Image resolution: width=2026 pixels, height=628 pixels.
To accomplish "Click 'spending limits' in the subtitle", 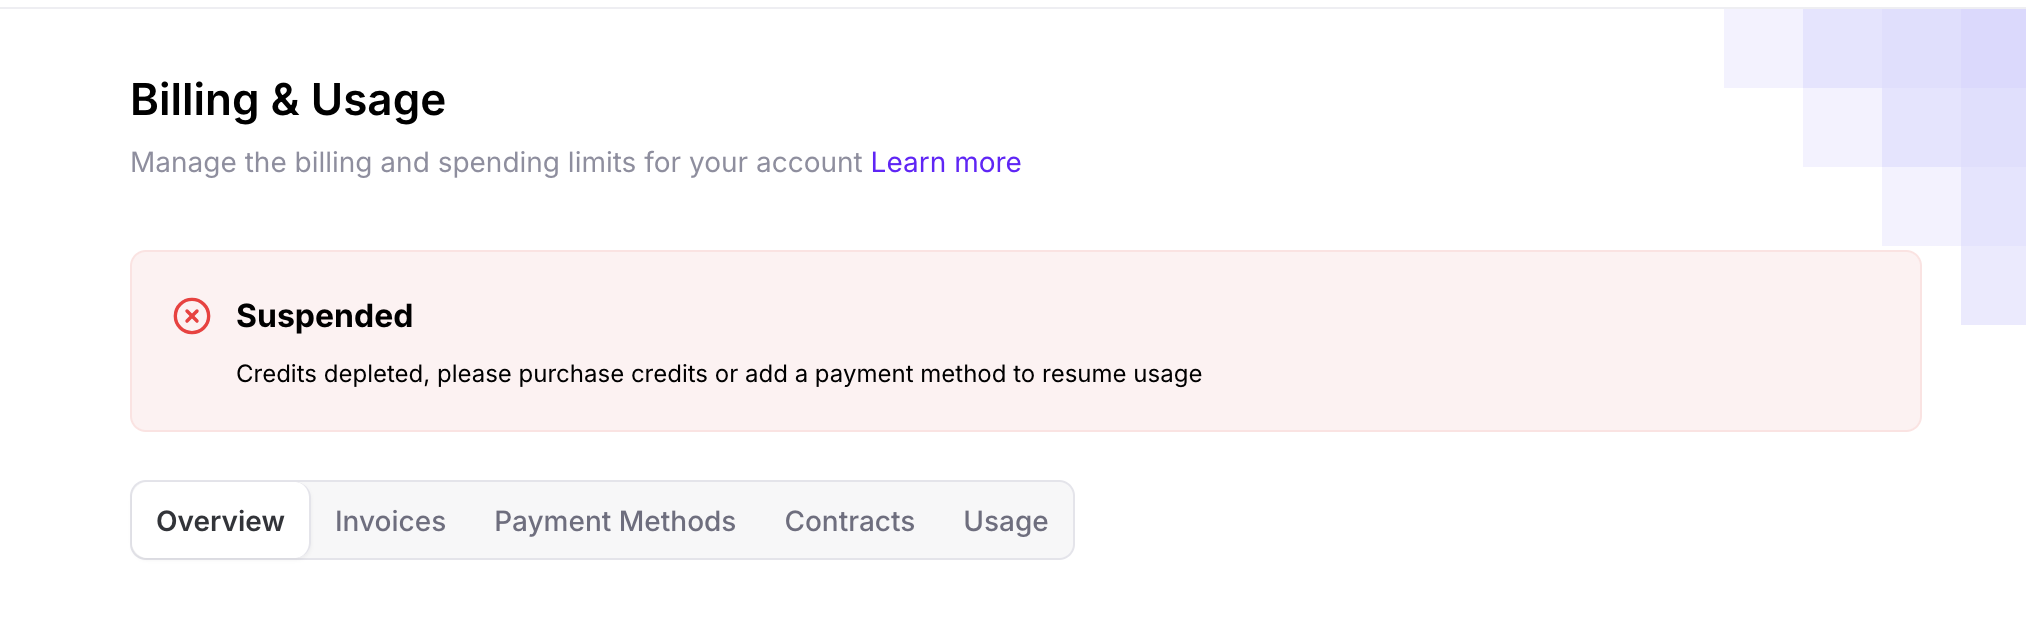I will click(x=534, y=162).
